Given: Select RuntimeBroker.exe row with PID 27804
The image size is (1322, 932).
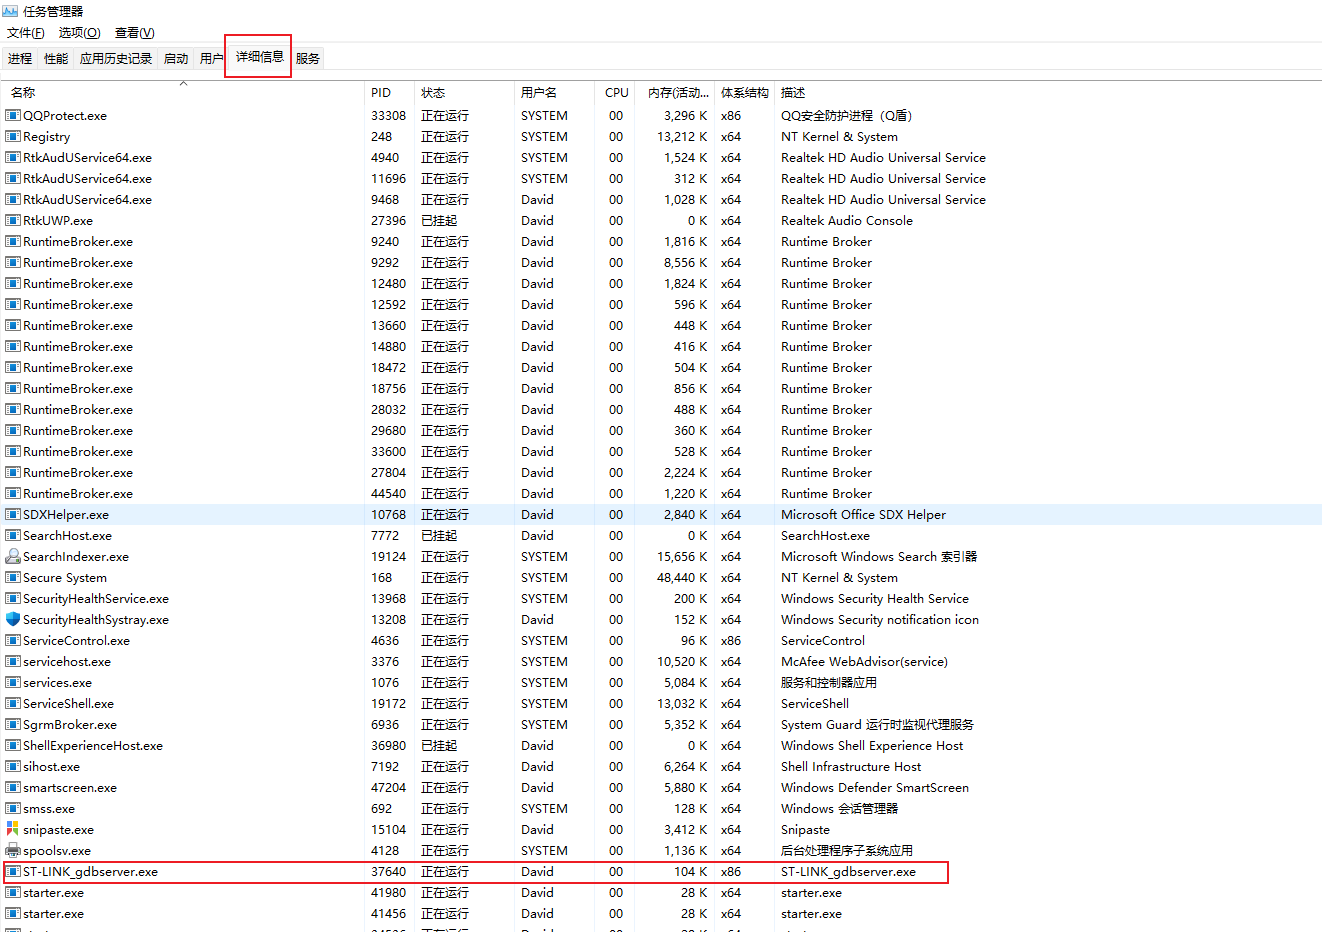Looking at the screenshot, I should tap(661, 472).
